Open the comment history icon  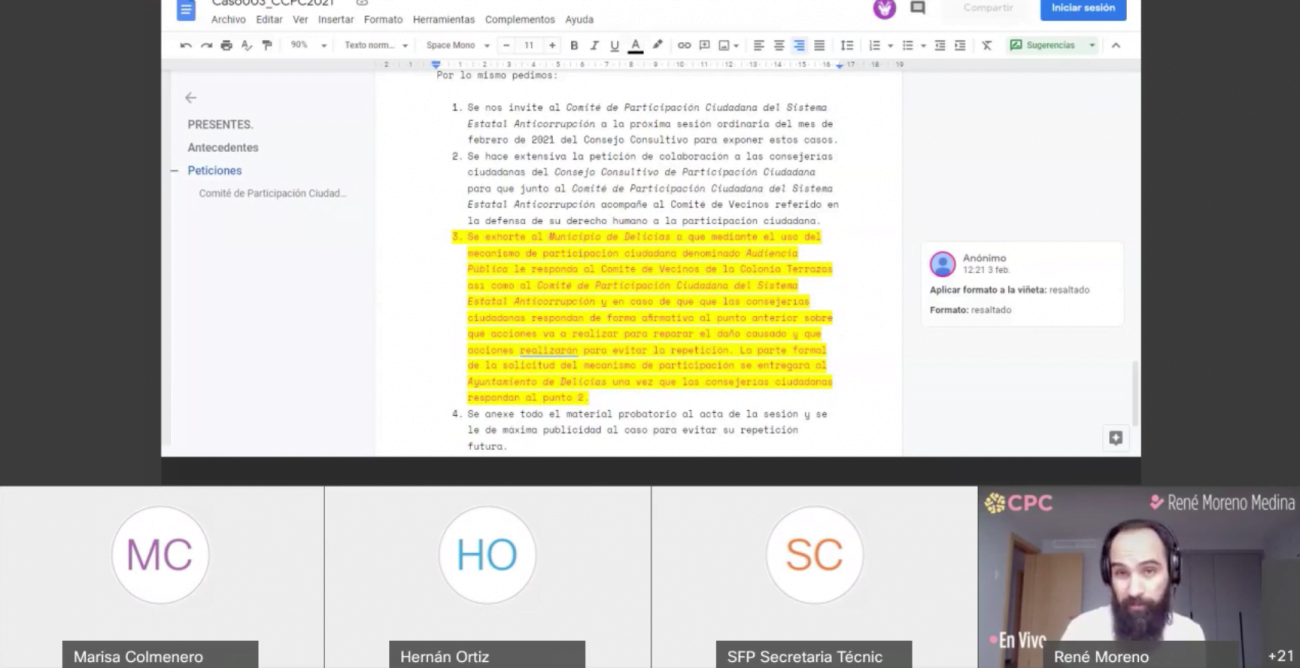[917, 8]
